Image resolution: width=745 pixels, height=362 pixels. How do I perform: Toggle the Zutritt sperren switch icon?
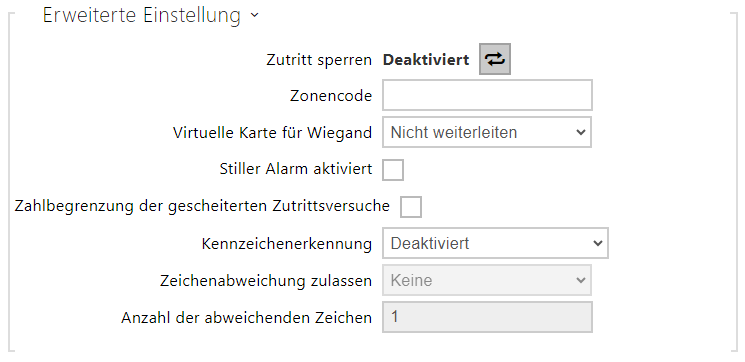coord(495,59)
